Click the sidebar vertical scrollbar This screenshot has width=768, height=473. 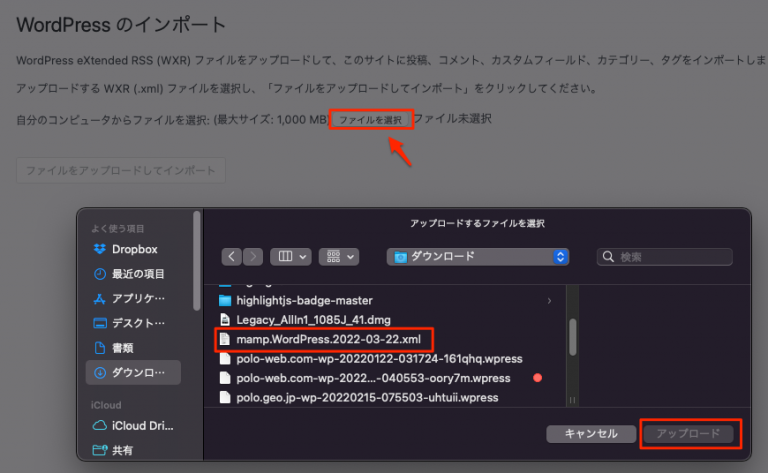(196, 260)
